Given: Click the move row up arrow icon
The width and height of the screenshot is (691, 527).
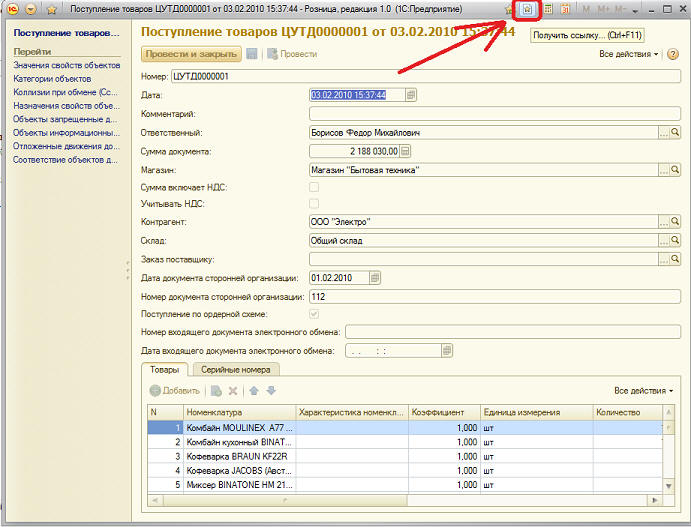Looking at the screenshot, I should [x=254, y=391].
